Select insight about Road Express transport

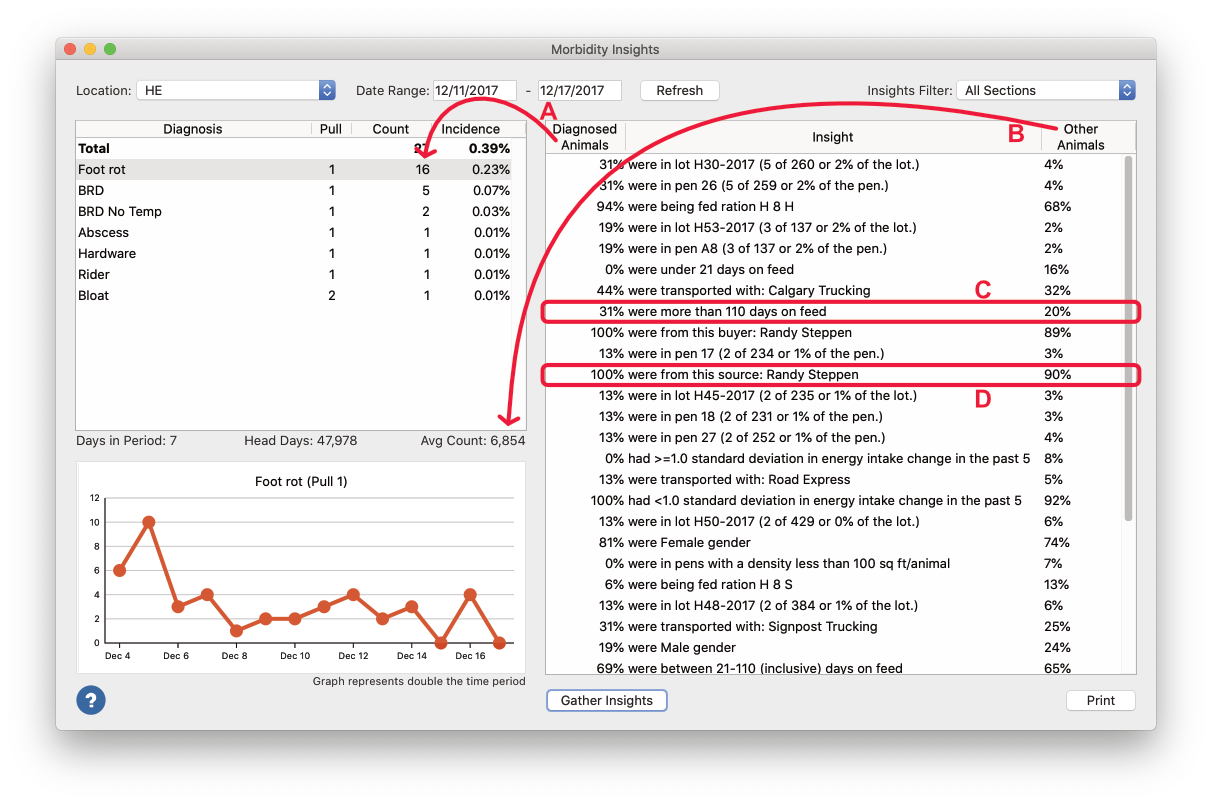point(834,479)
